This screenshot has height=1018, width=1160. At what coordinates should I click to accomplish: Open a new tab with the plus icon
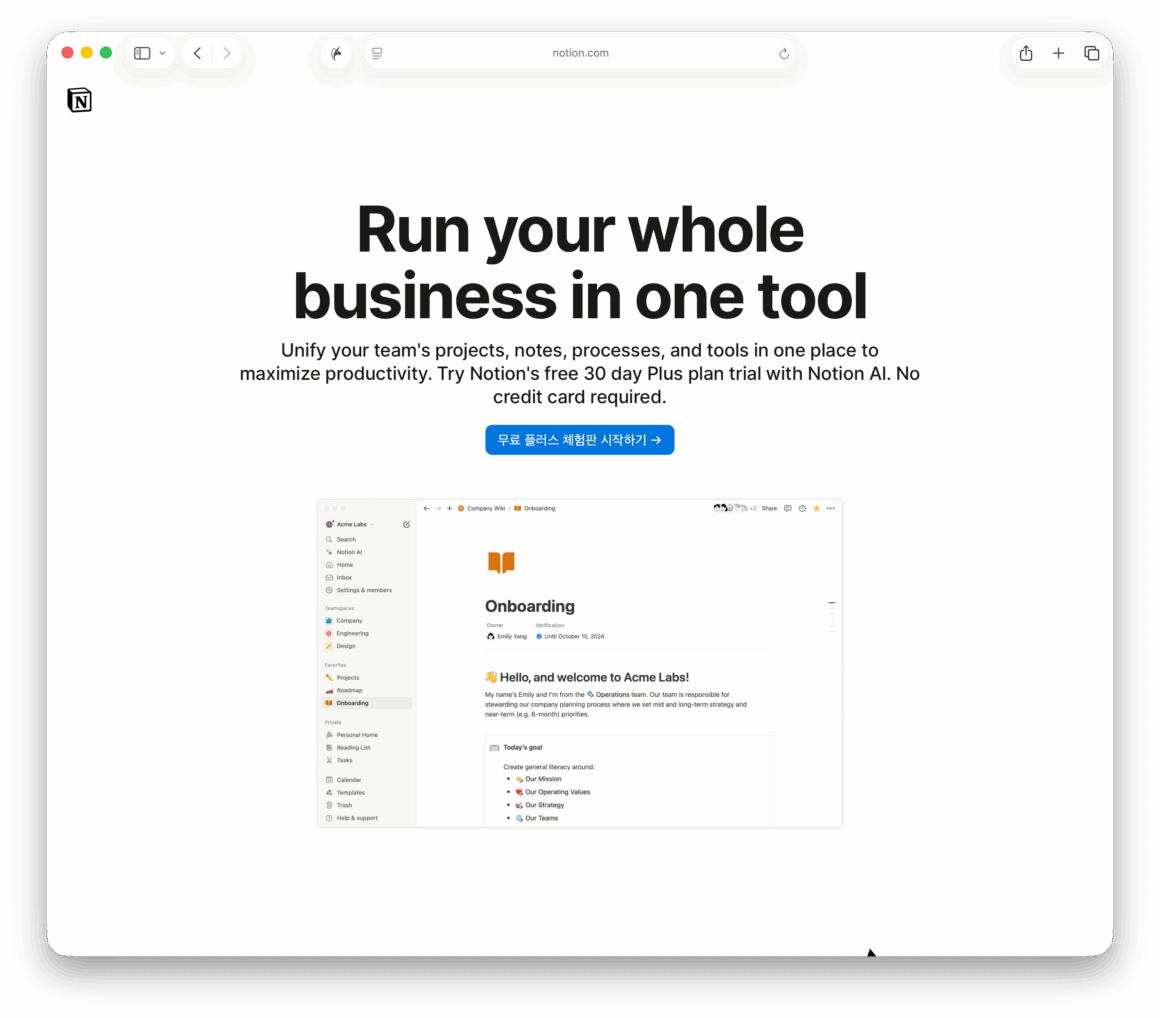(x=1059, y=53)
